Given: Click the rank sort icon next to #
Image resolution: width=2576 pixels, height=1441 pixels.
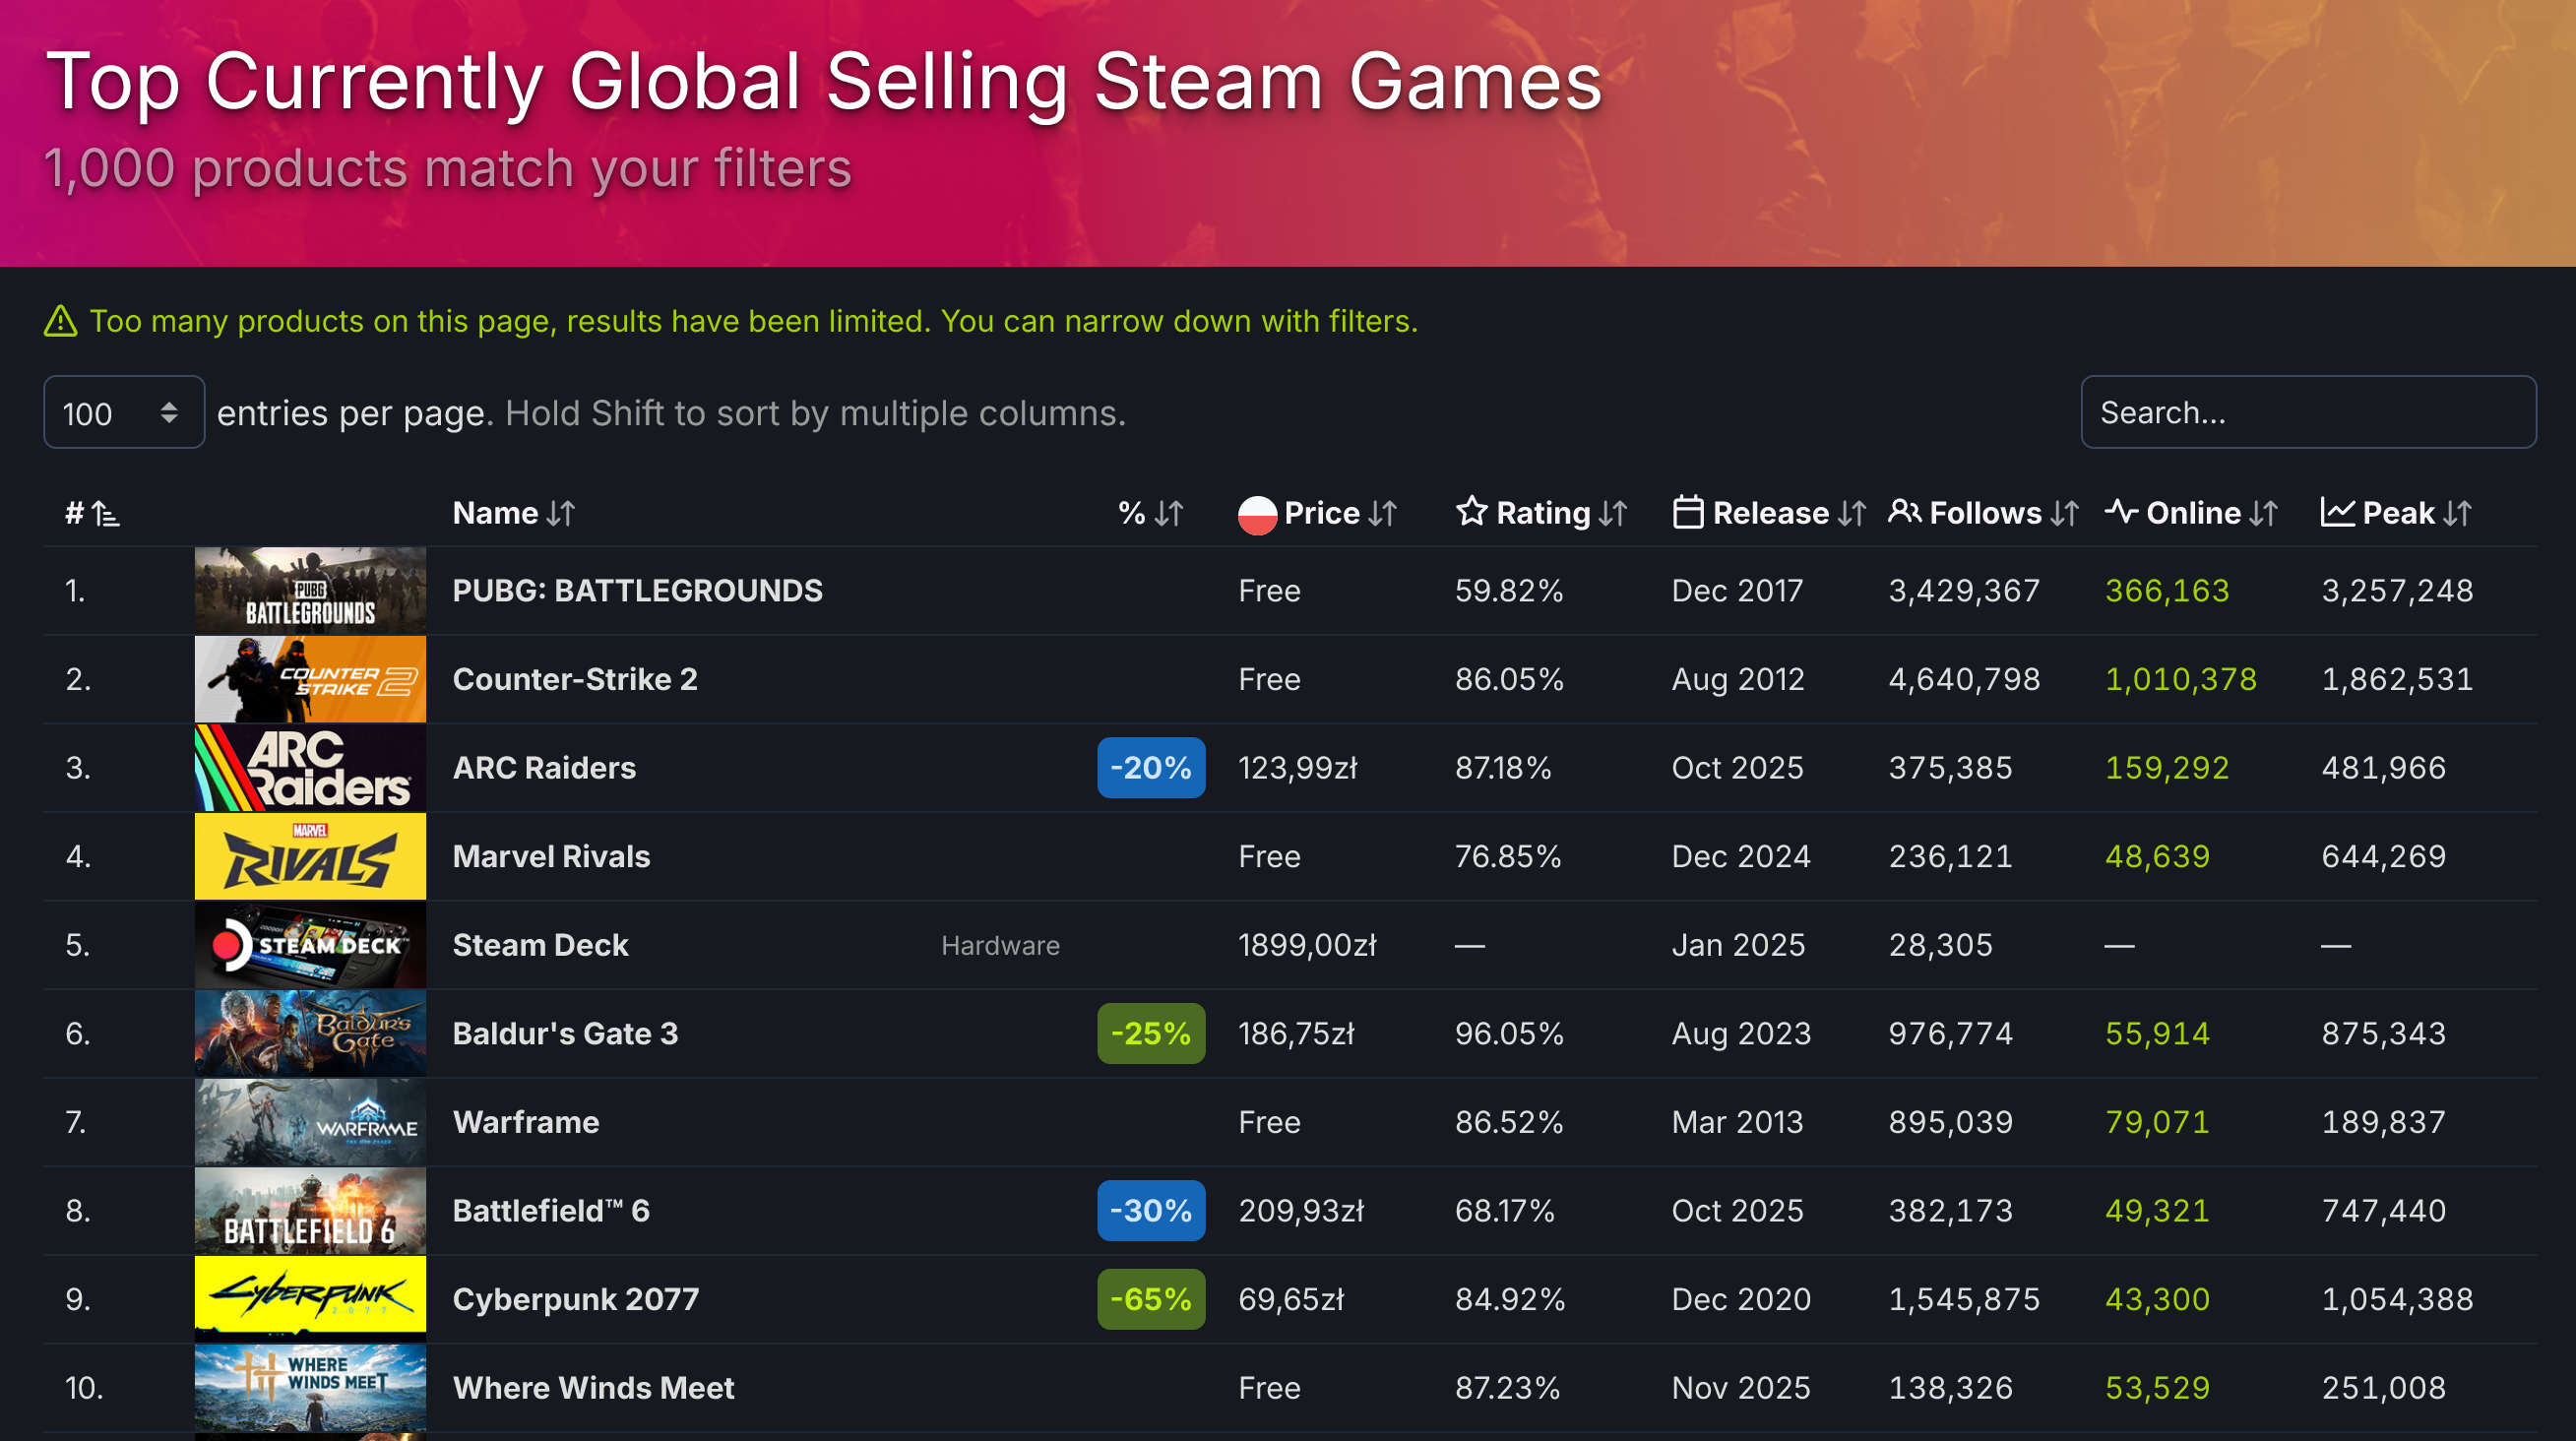Looking at the screenshot, I should (x=103, y=513).
